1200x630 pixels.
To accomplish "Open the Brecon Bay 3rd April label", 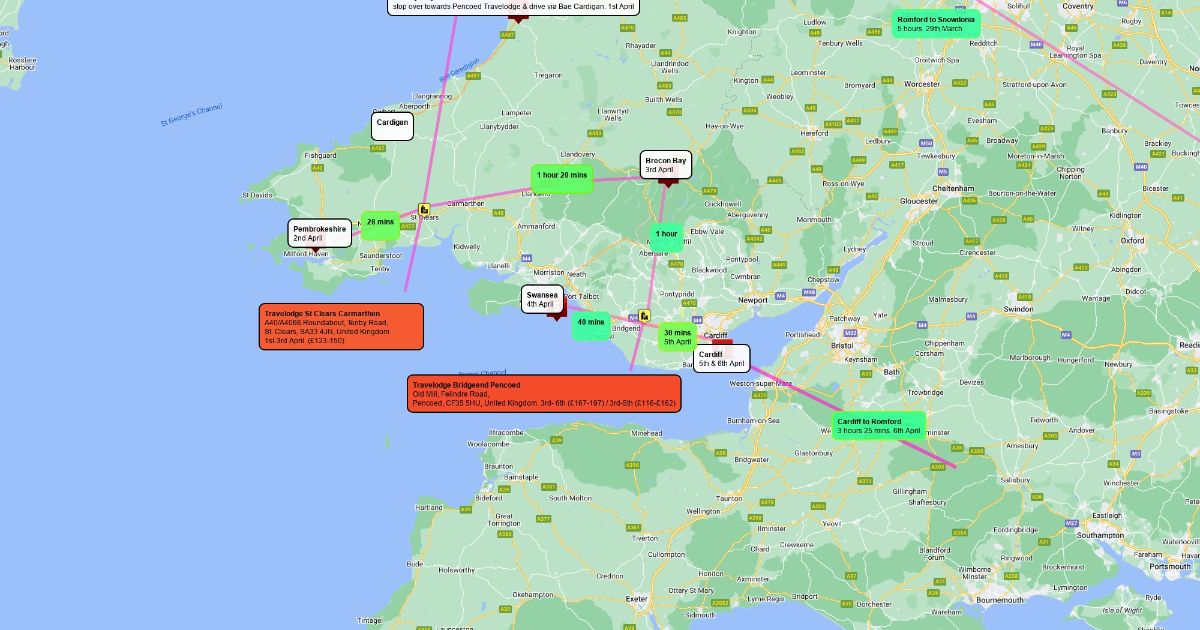I will [666, 165].
